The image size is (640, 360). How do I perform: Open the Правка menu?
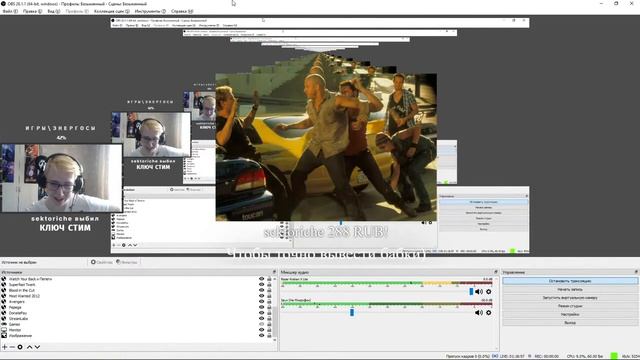(32, 11)
